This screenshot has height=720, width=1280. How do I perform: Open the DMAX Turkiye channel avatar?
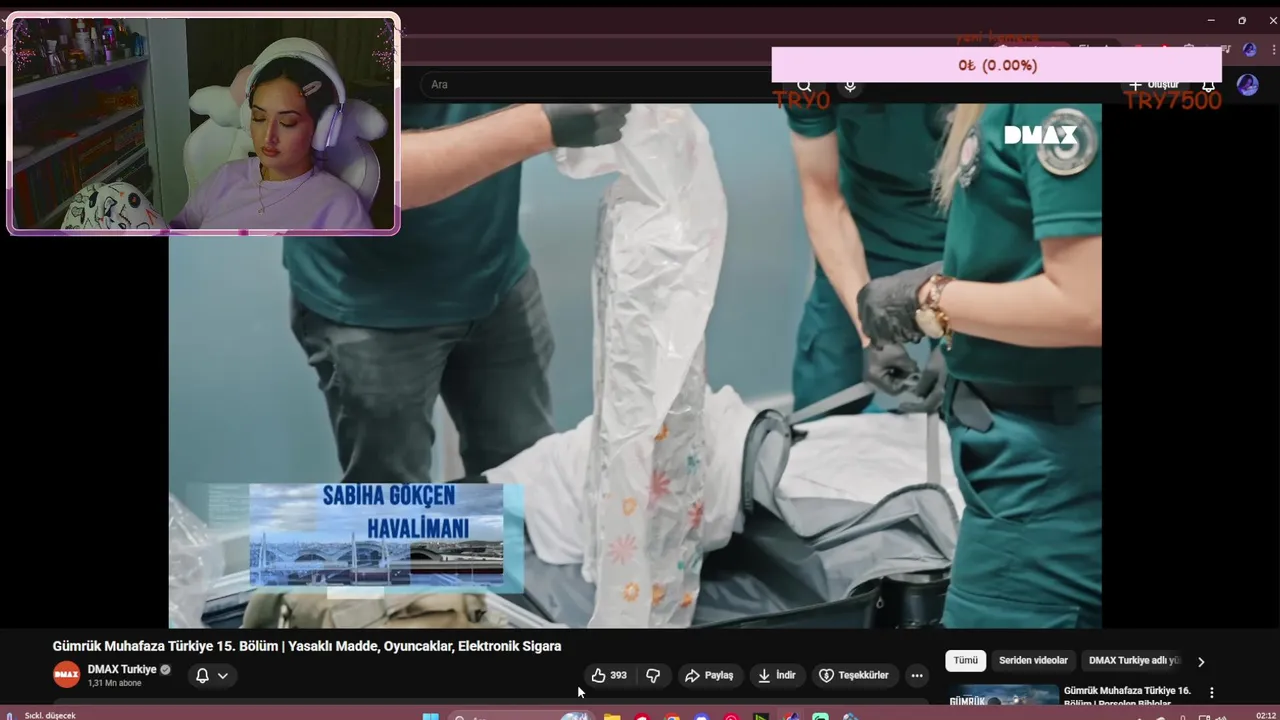point(66,675)
